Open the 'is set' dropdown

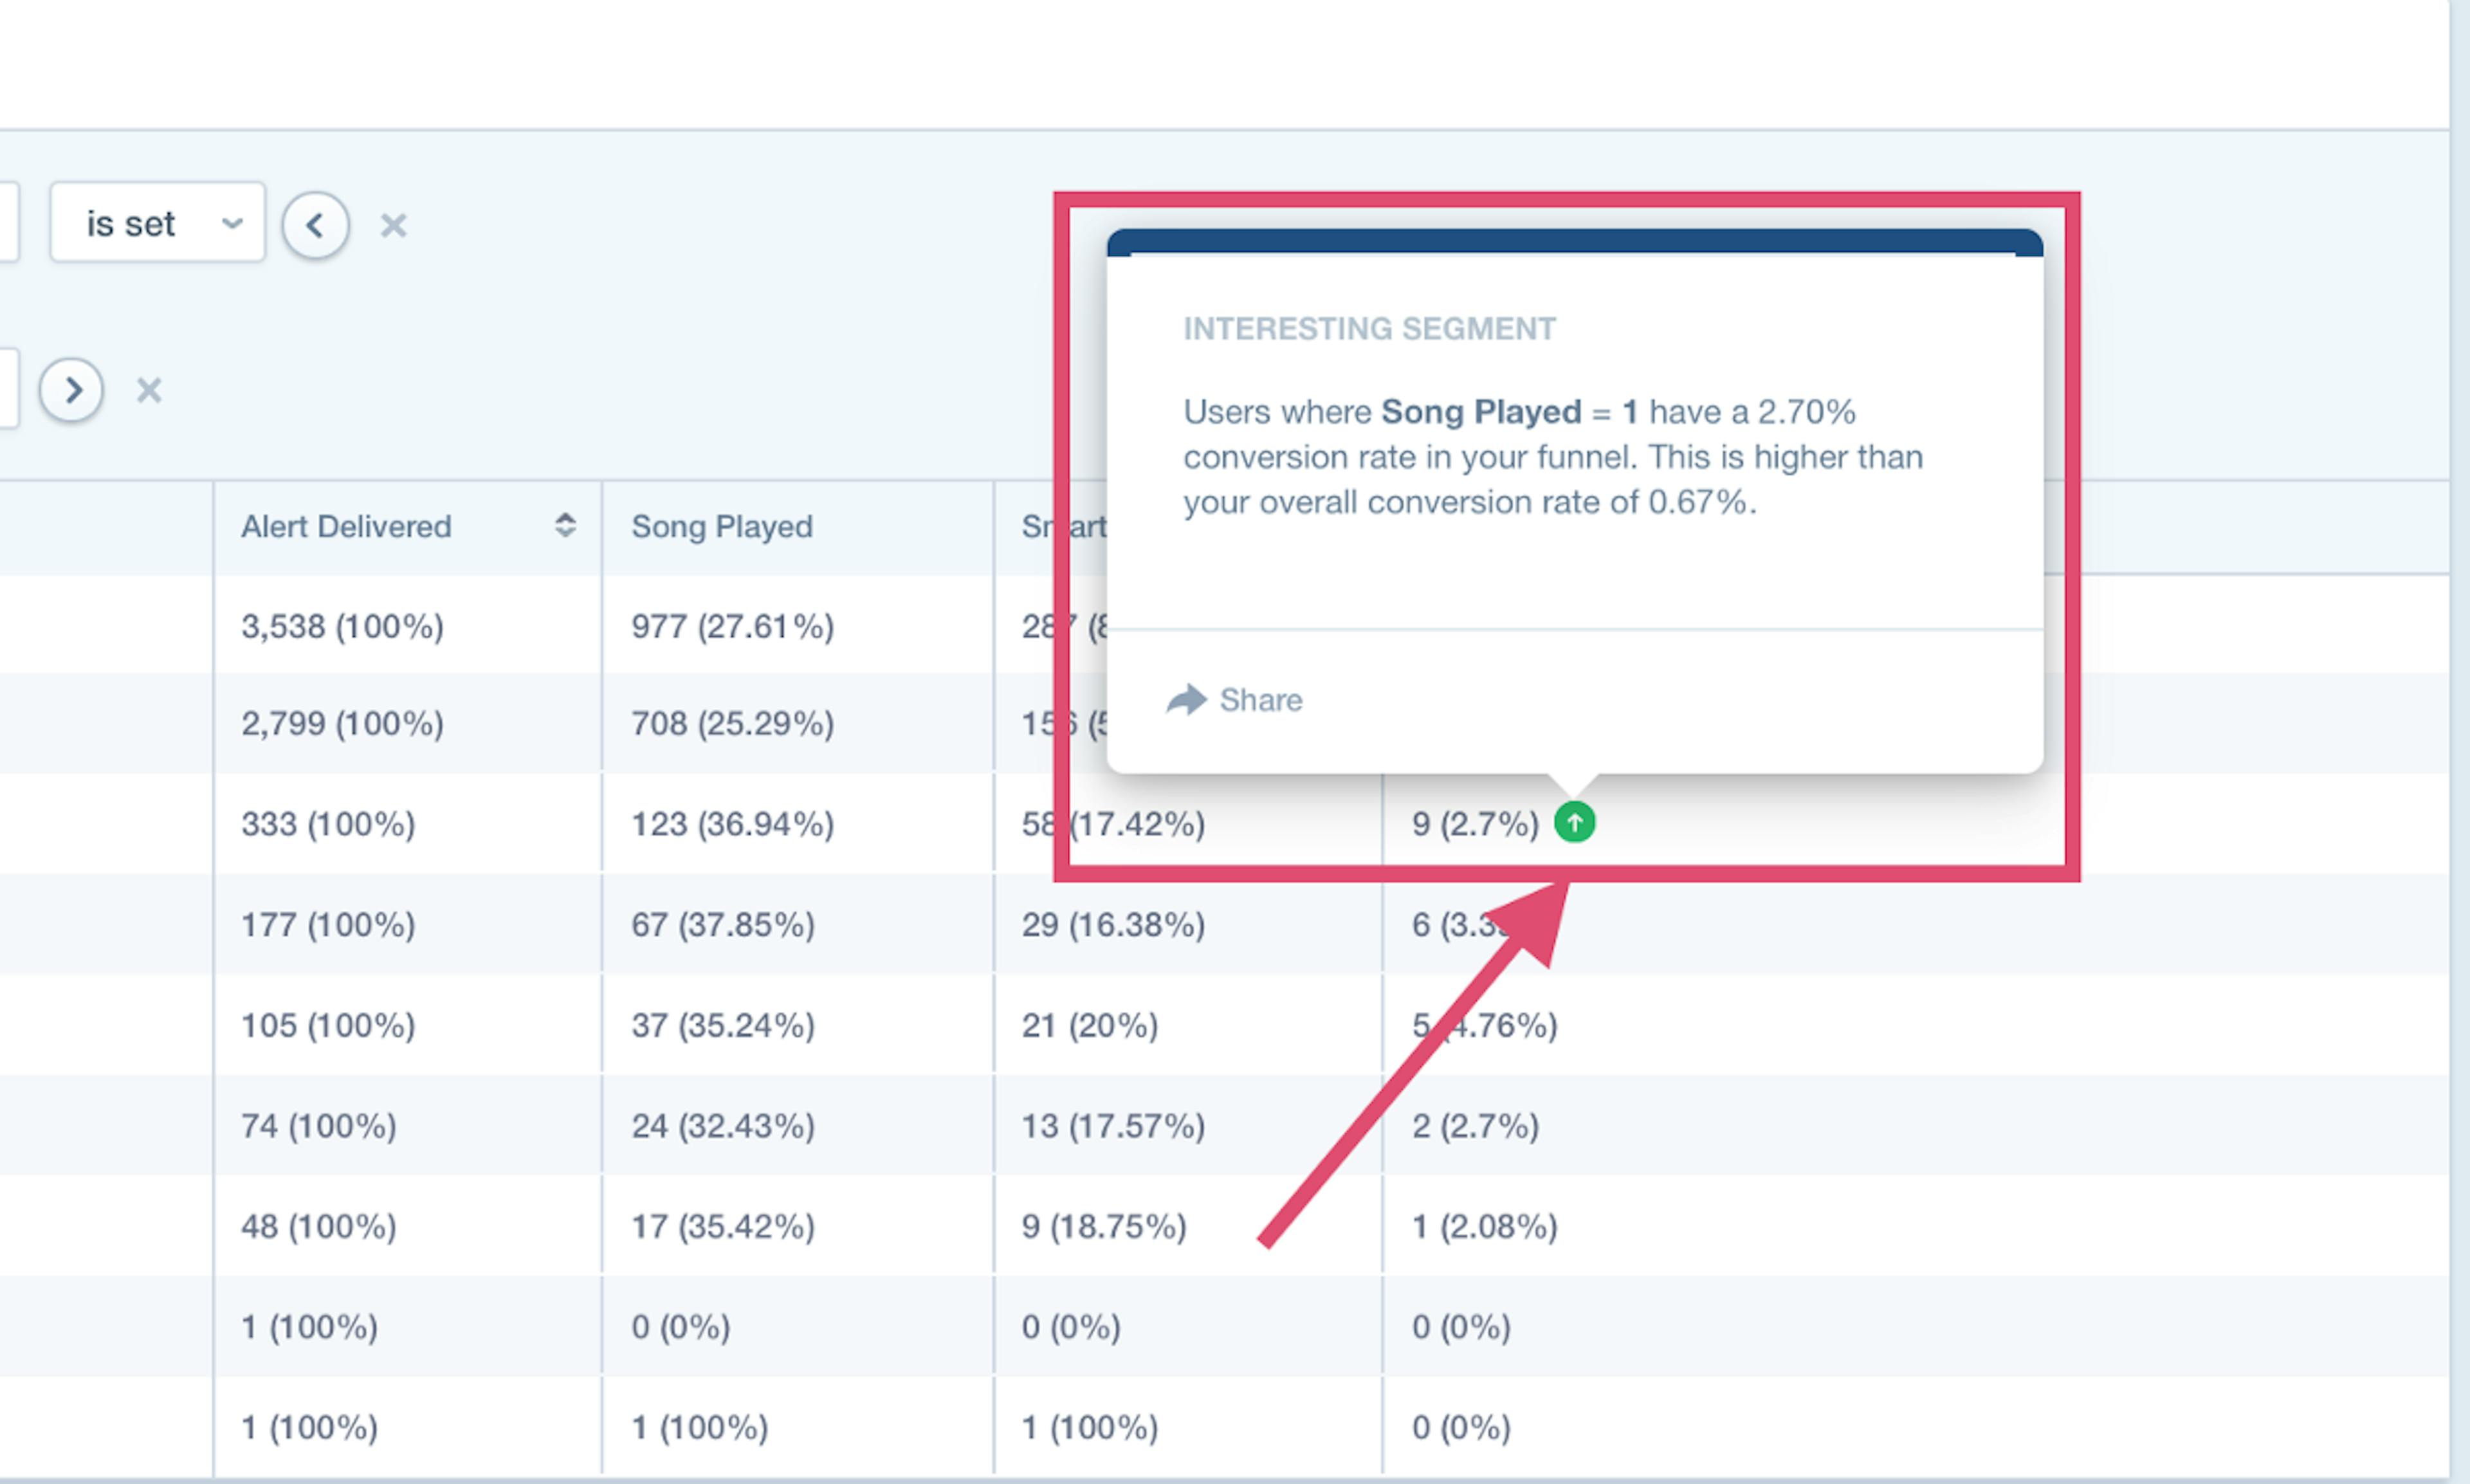pos(158,222)
